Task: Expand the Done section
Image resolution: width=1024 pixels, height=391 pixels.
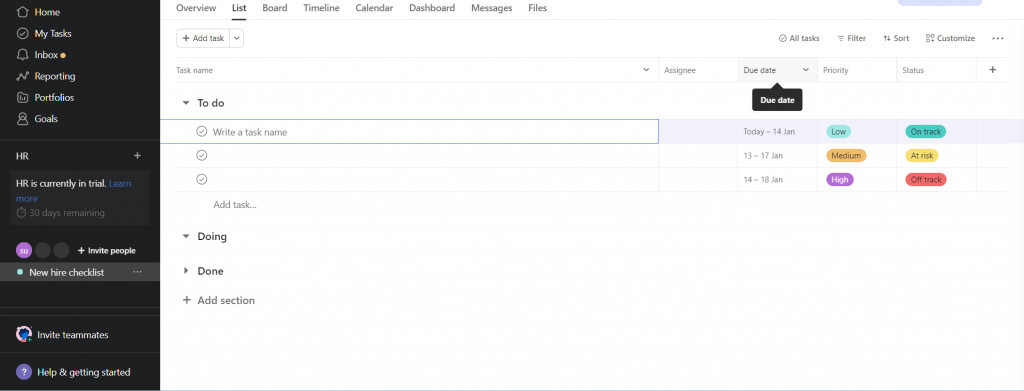Action: click(185, 271)
